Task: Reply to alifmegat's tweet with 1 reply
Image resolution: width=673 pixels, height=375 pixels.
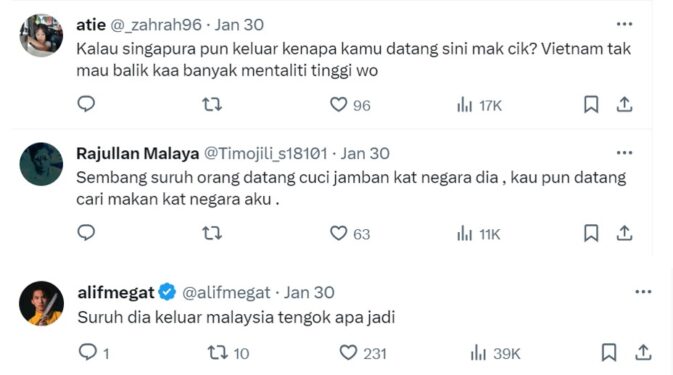Action: click(94, 353)
